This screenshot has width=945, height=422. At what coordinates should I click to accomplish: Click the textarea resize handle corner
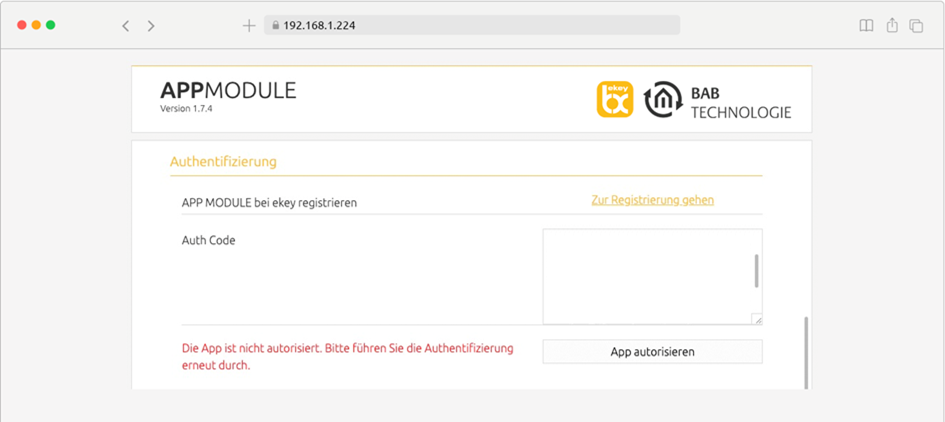[757, 320]
